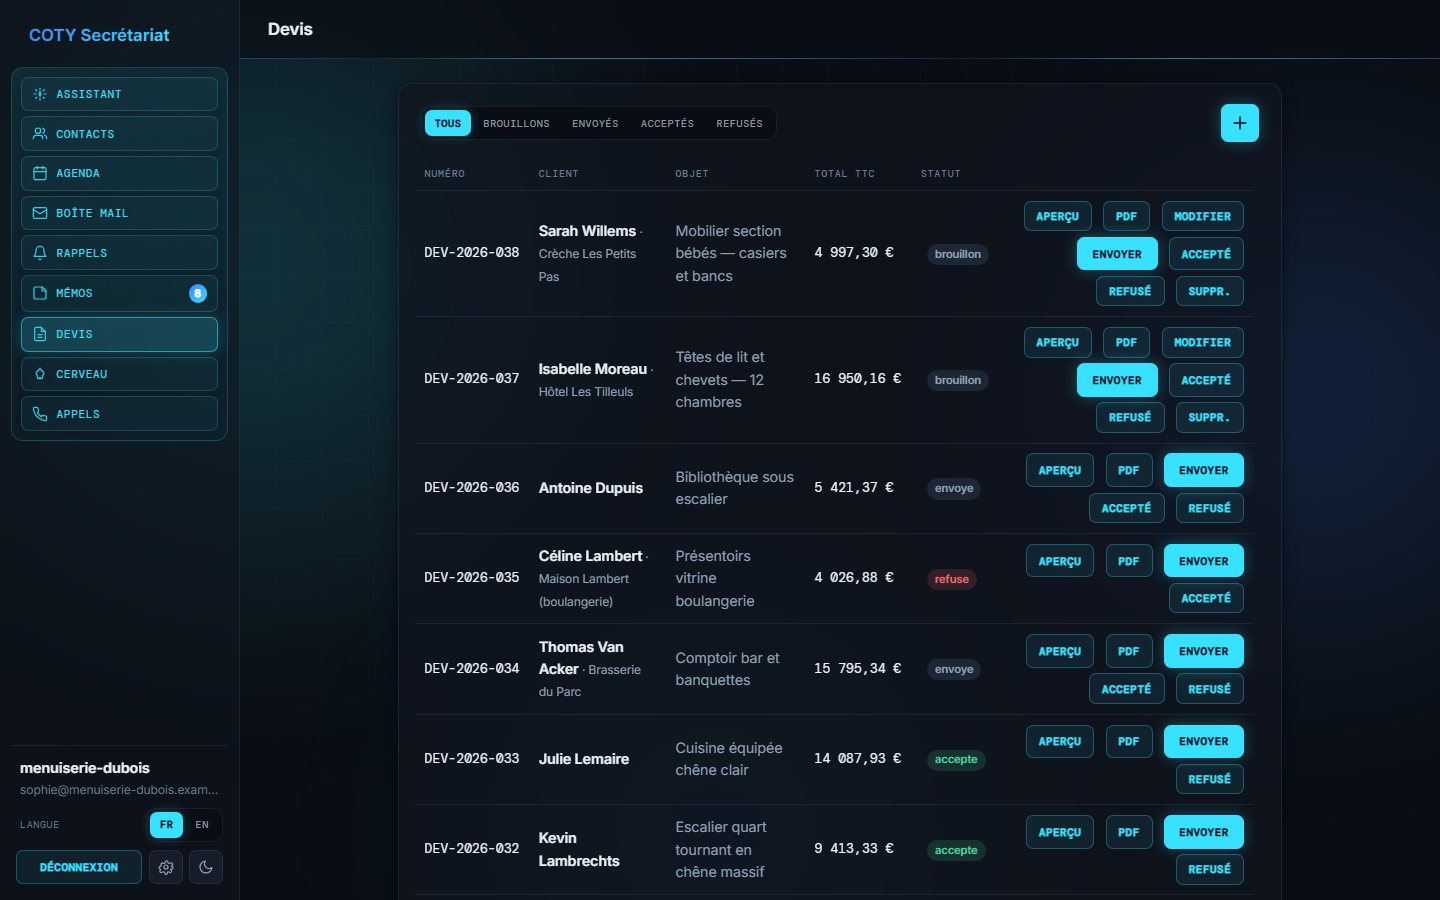Click the Mémos unread count badge
The width and height of the screenshot is (1440, 900).
coord(198,293)
